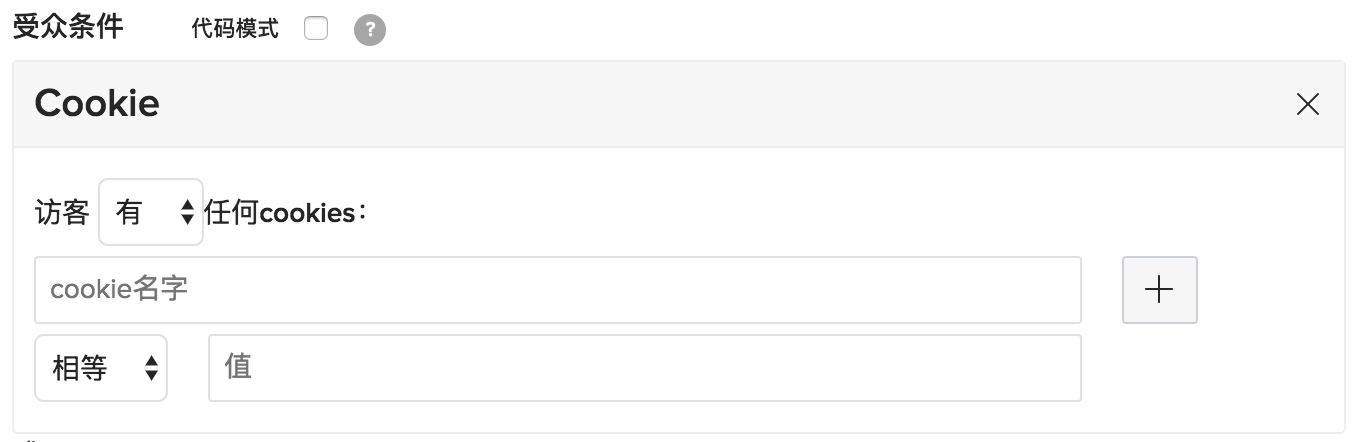Click the 访客 label text
1360x442 pixels.
click(x=62, y=212)
